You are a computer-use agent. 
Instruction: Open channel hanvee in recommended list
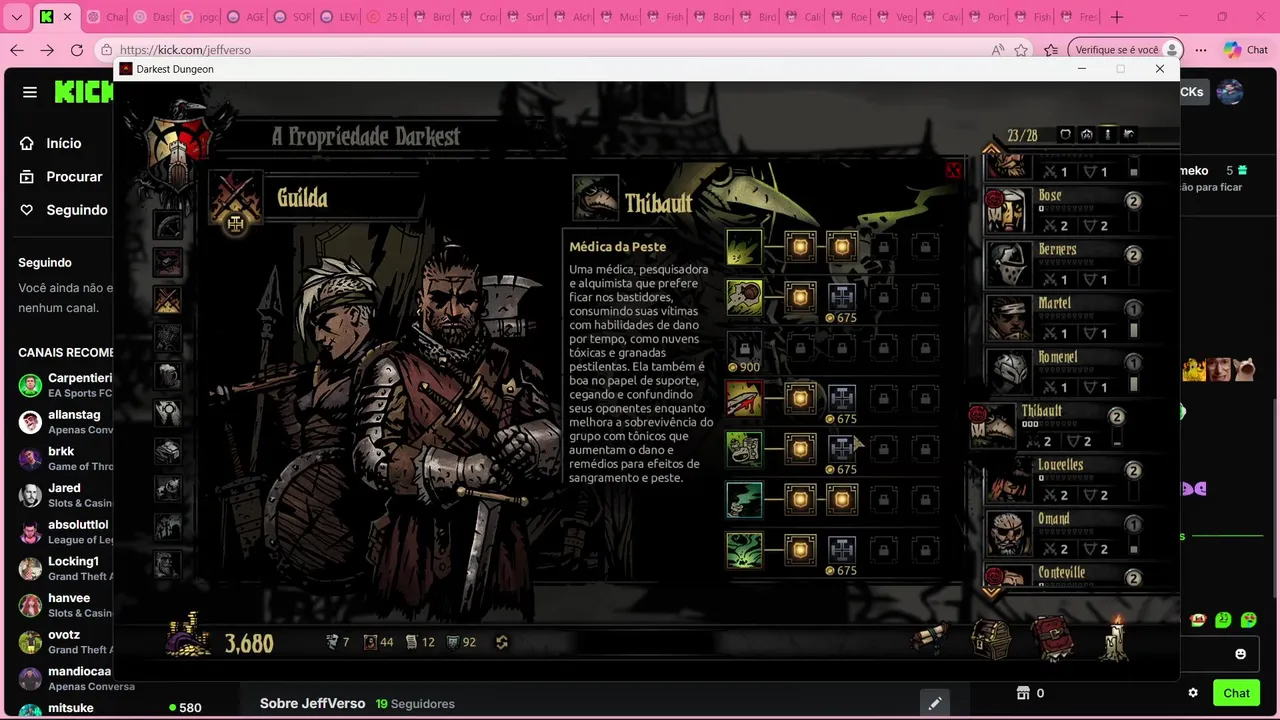pos(64,605)
